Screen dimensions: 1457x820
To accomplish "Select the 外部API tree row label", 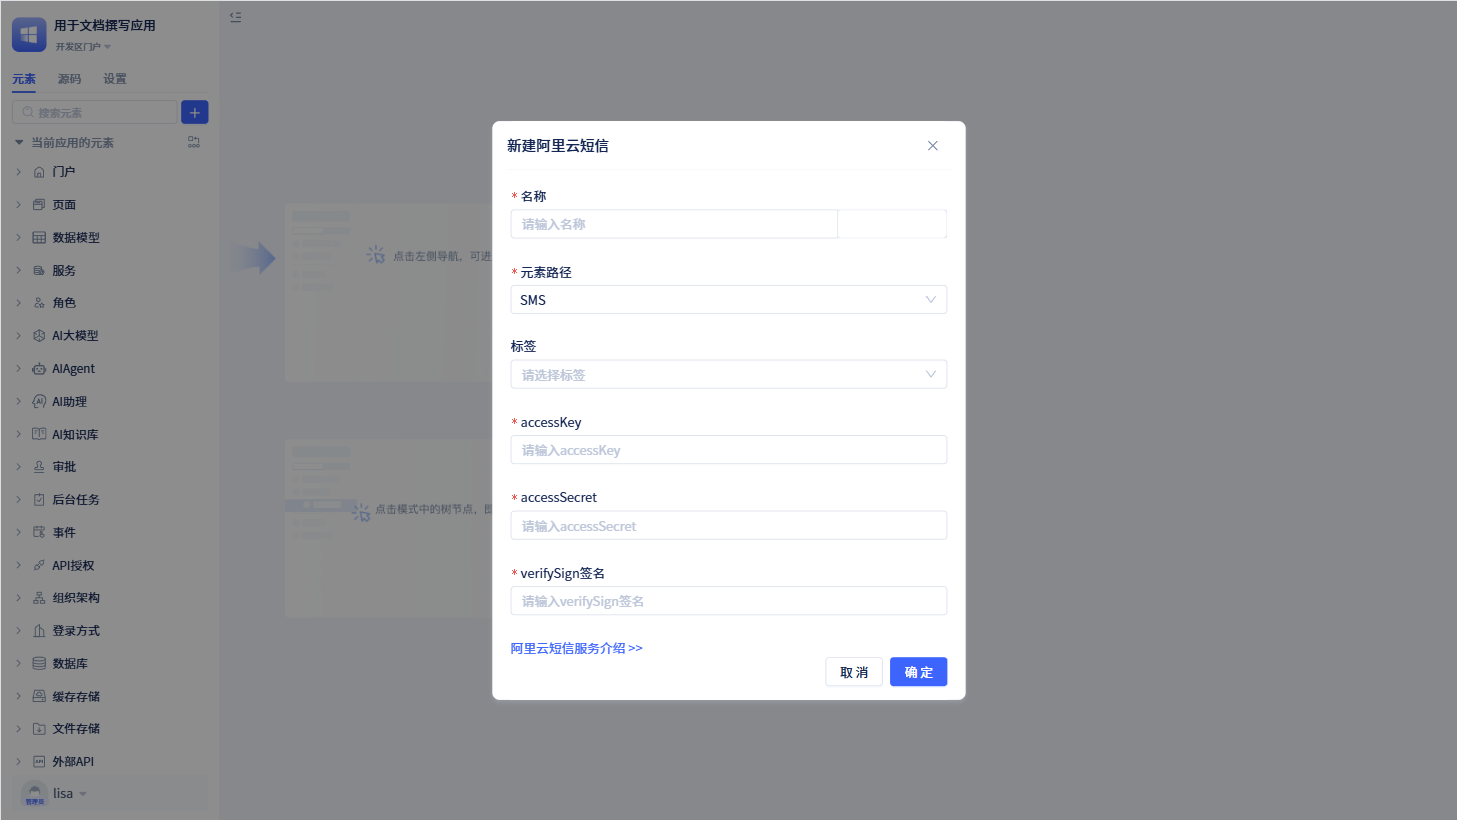I will pos(73,762).
